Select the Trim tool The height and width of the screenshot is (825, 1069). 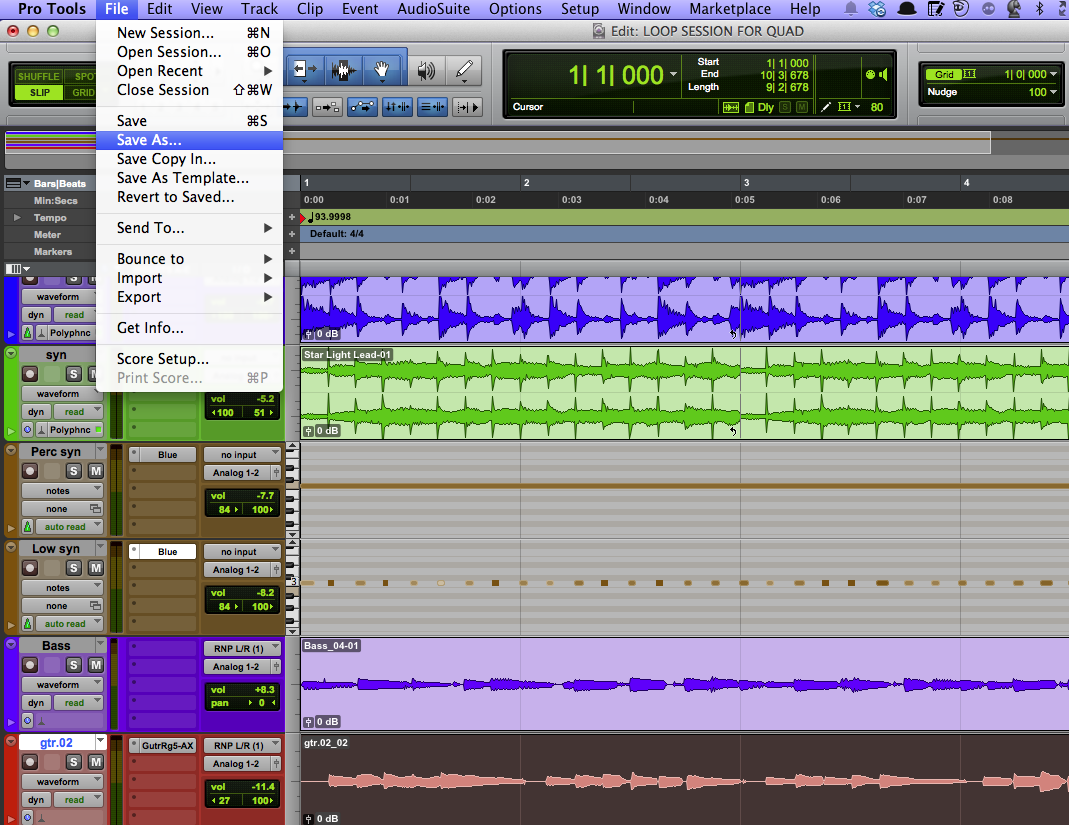click(x=304, y=69)
